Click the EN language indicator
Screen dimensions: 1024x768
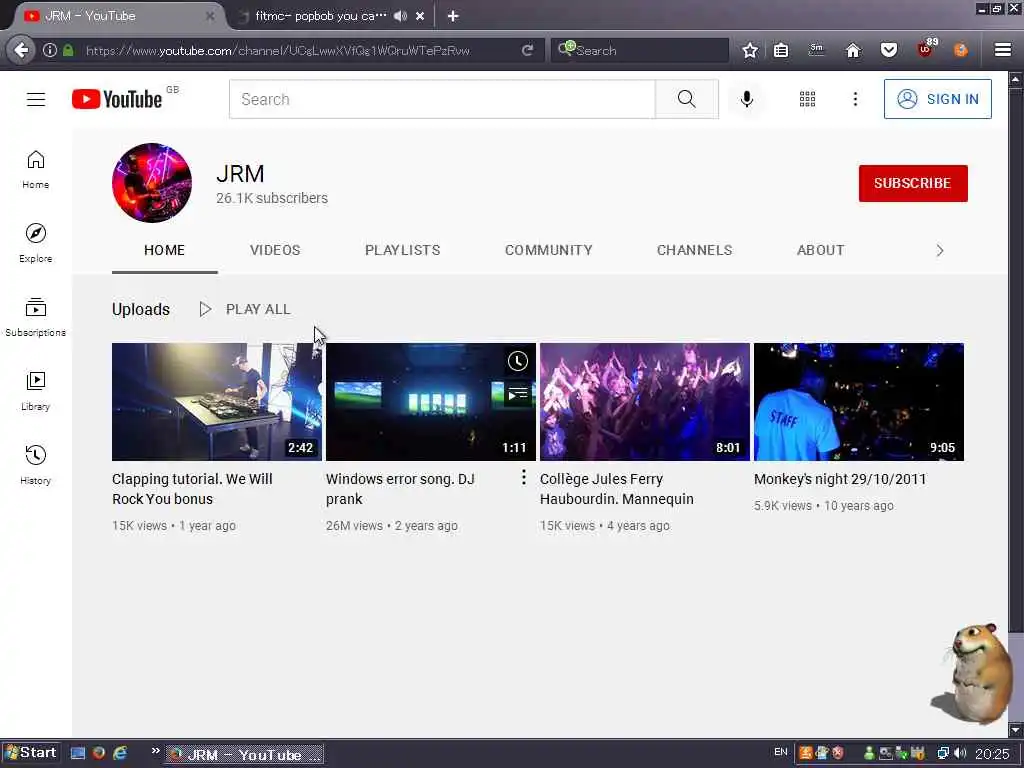click(x=780, y=752)
